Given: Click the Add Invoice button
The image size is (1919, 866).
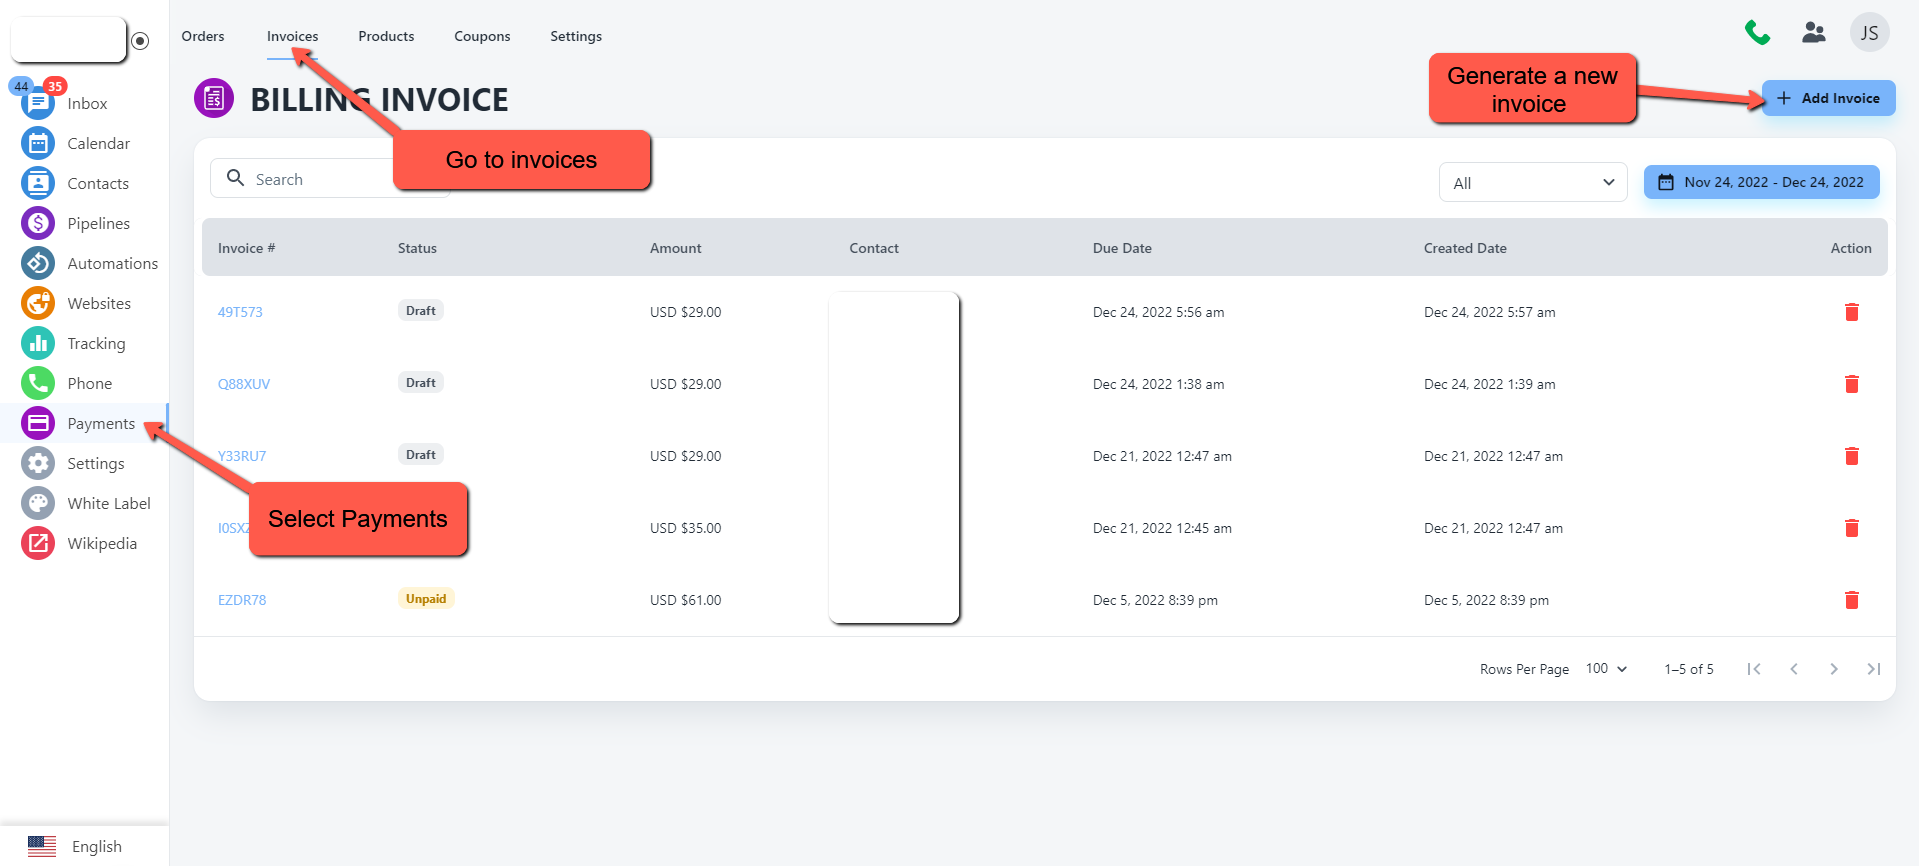Looking at the screenshot, I should point(1828,98).
